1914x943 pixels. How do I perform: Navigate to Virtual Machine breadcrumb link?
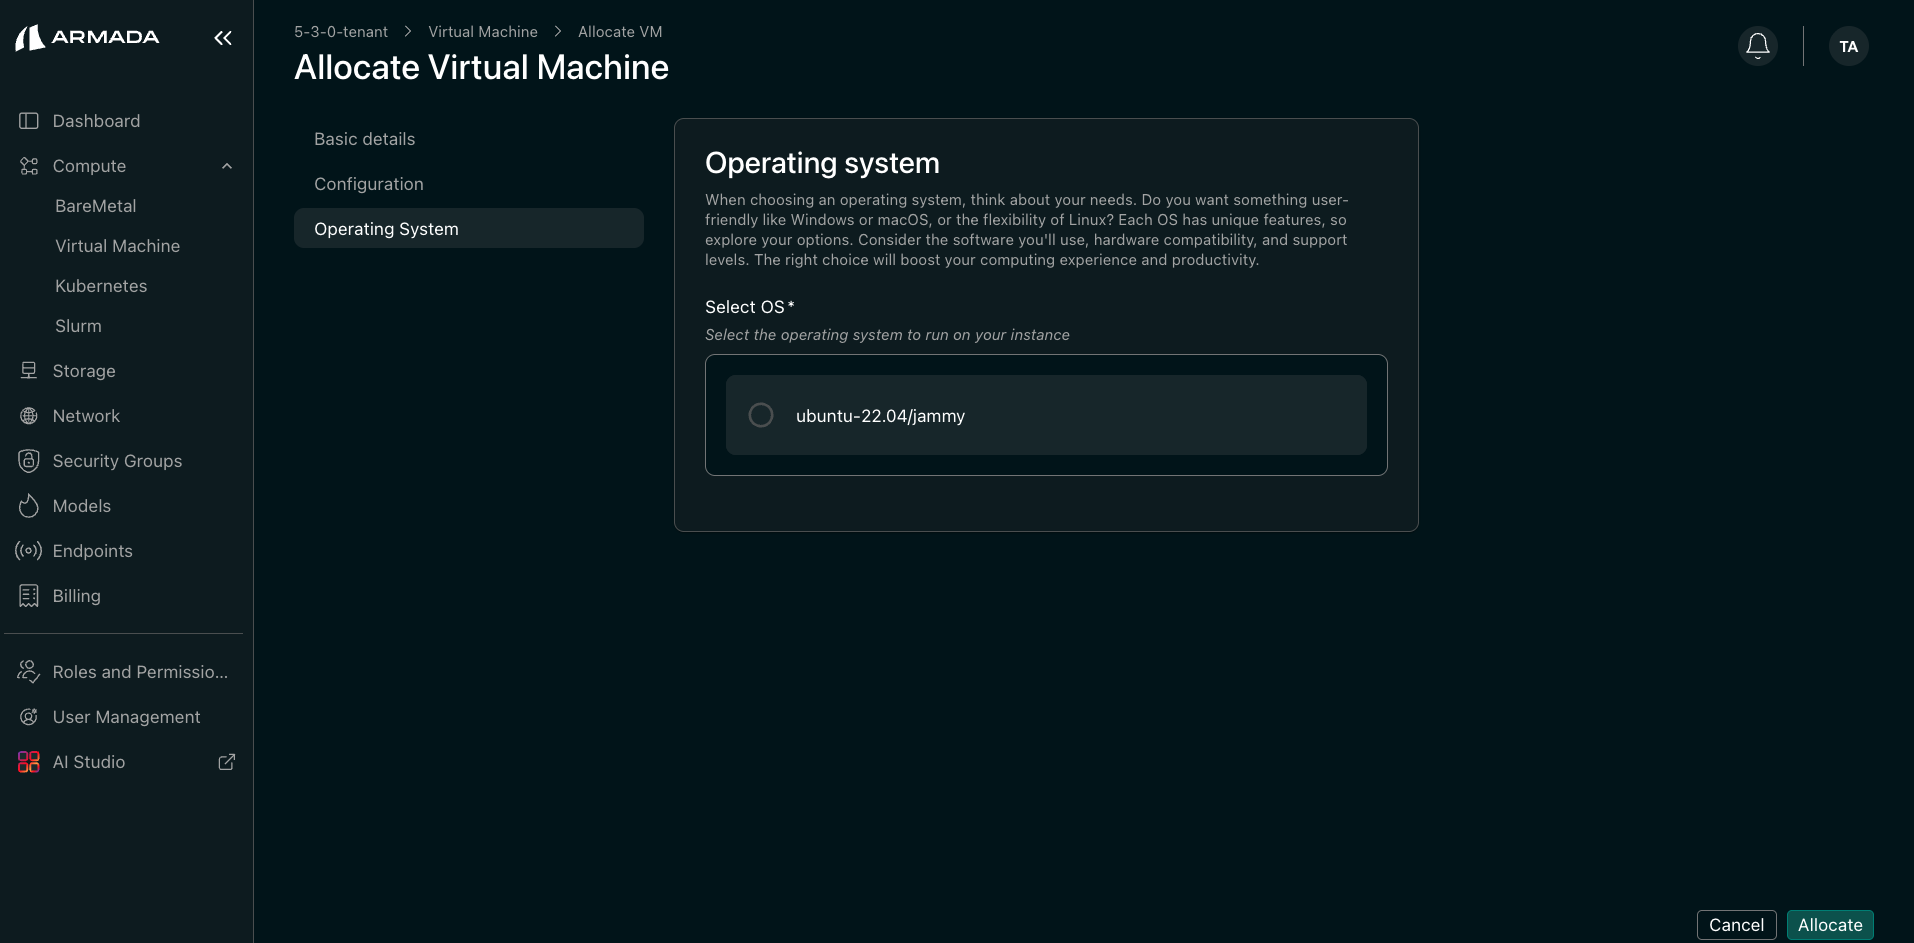pos(482,31)
